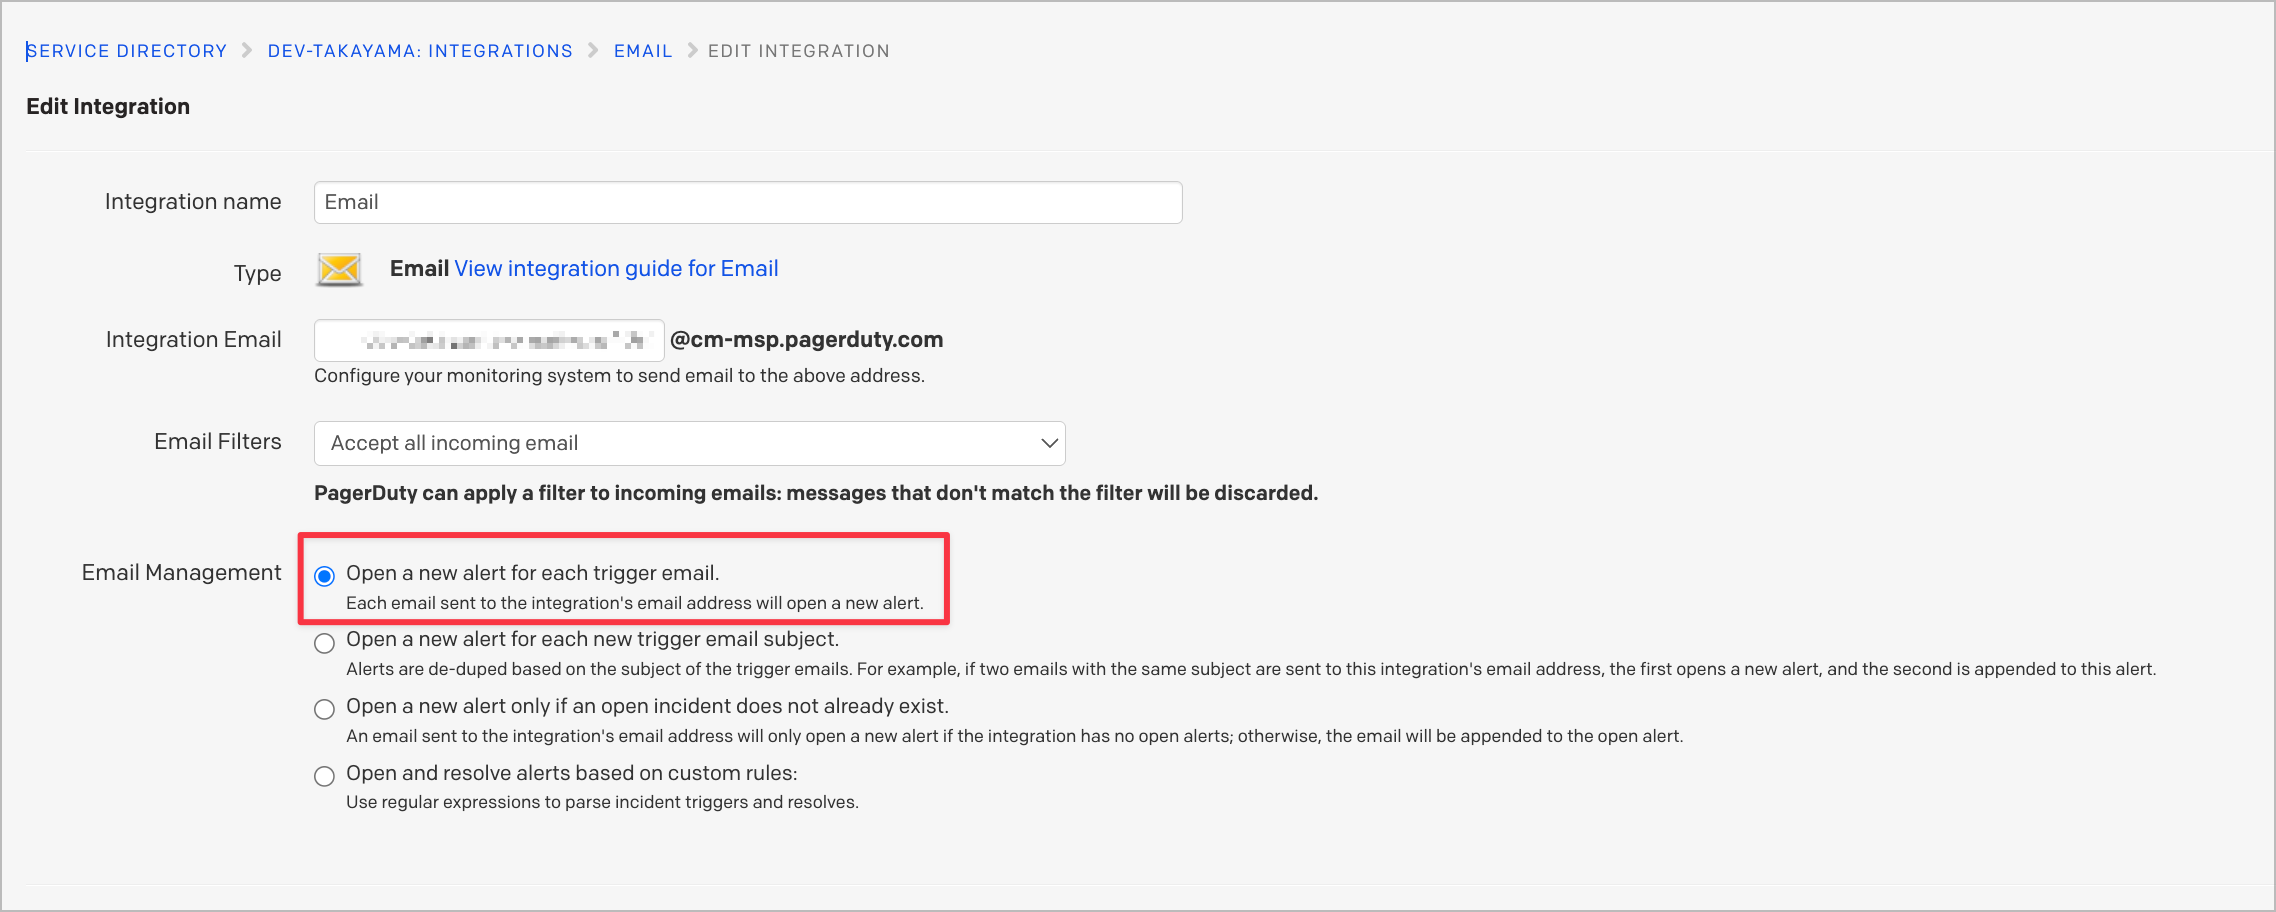Select 'Open a new alert for each new trigger email subject' radio
Image resolution: width=2276 pixels, height=912 pixels.
point(324,643)
